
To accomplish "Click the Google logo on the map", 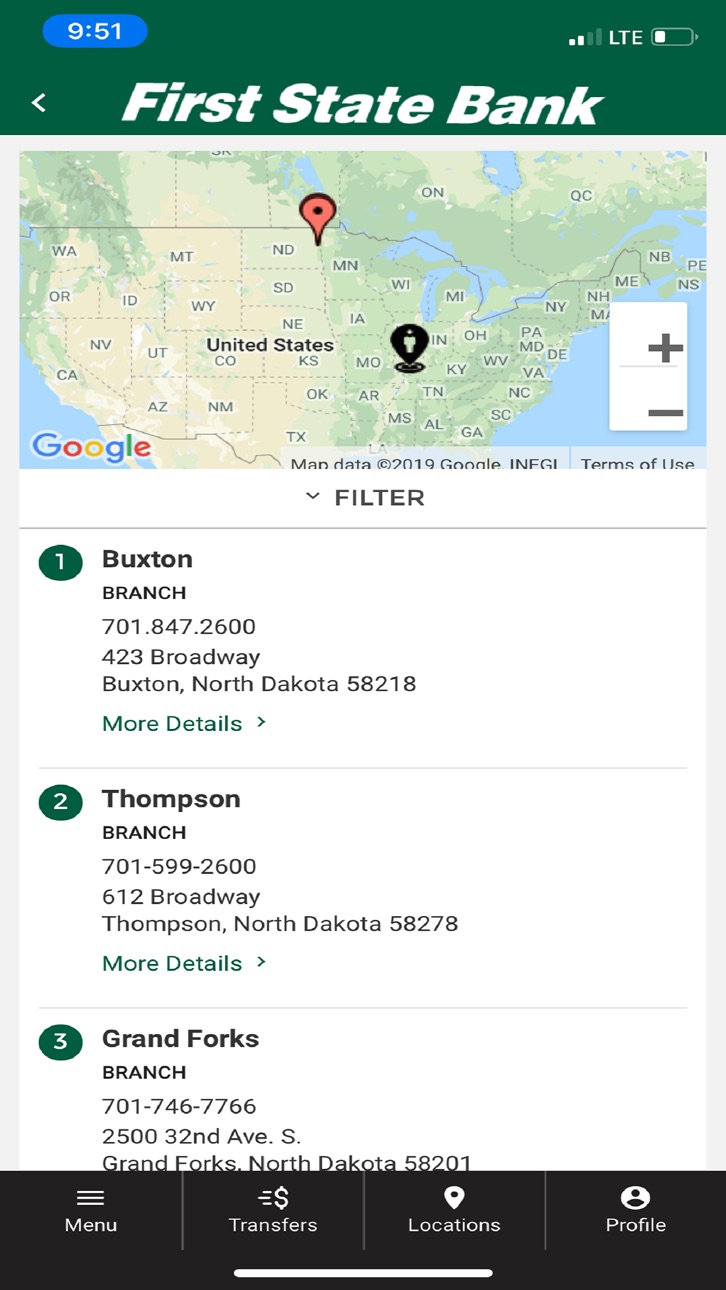I will click(91, 446).
